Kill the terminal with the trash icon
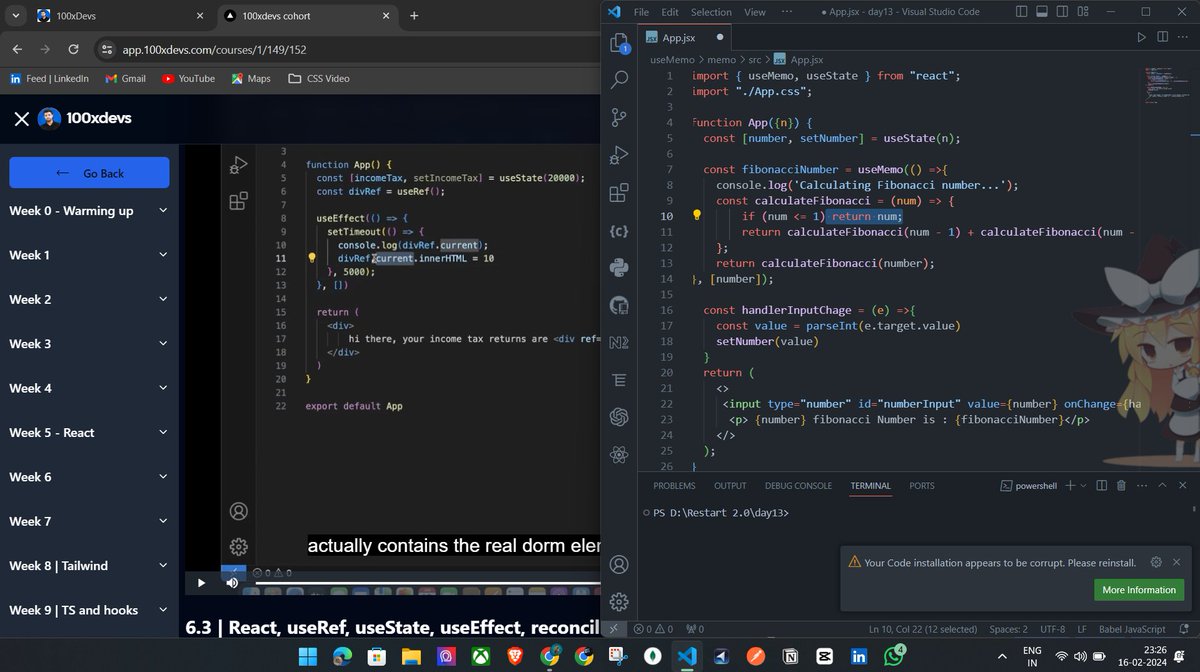The width and height of the screenshot is (1200, 672). pos(1121,485)
